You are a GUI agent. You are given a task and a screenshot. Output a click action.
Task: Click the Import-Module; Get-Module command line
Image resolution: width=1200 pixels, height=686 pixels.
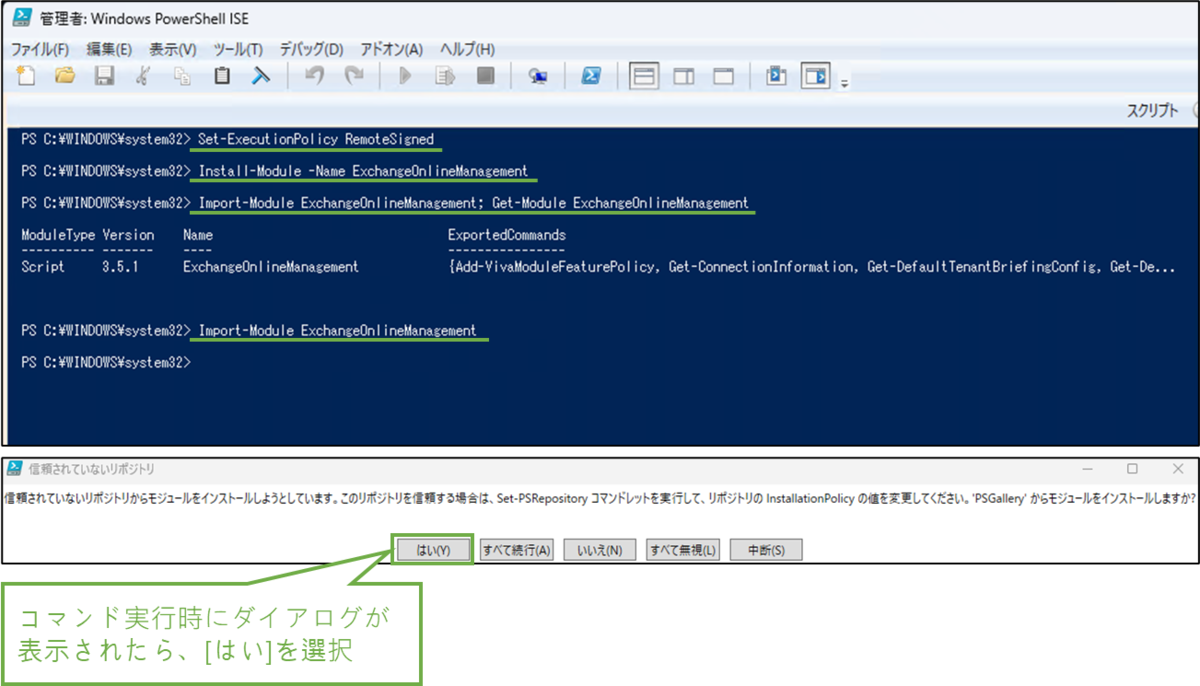coord(473,203)
